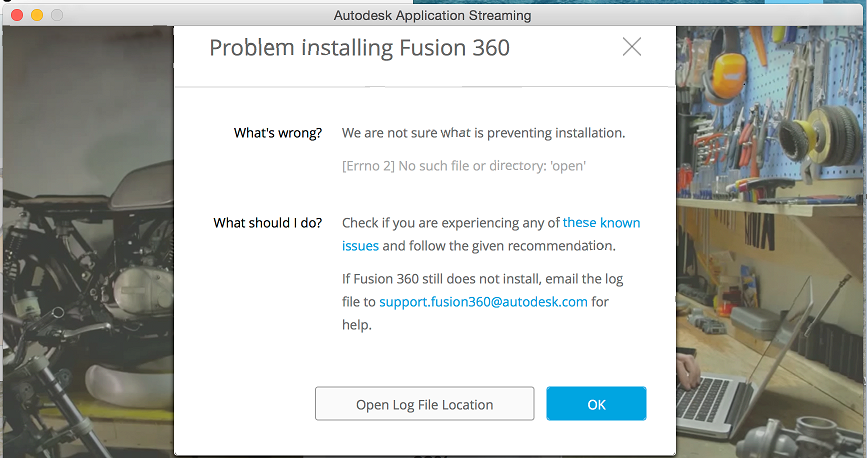Click the Autodesk Application Streaming title bar text
This screenshot has height=458, width=867.
click(432, 15)
